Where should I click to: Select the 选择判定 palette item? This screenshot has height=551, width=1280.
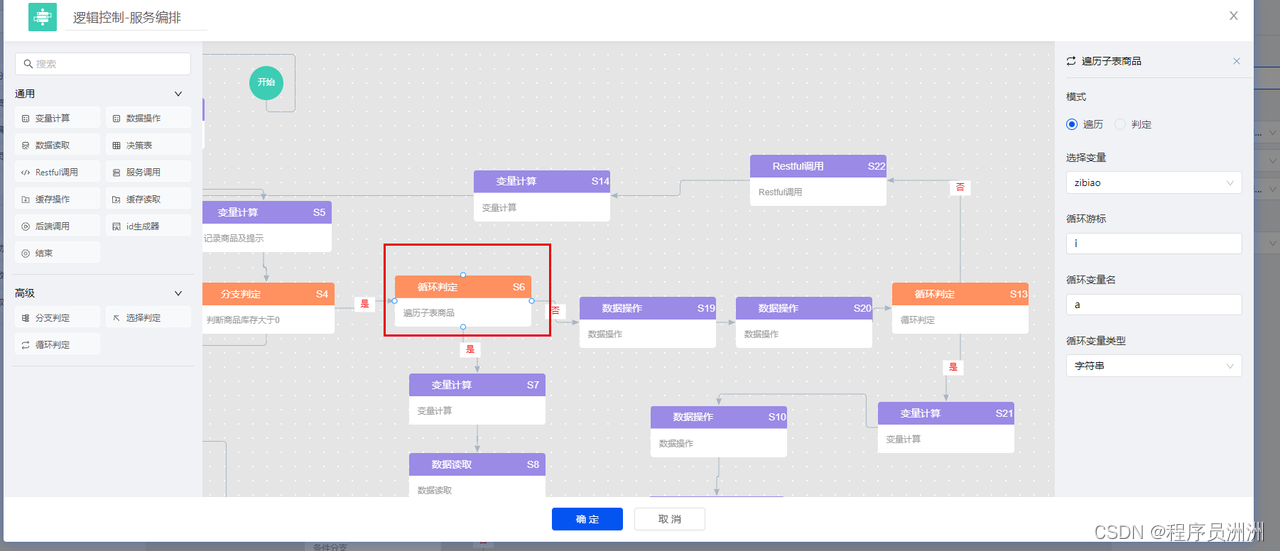[148, 317]
